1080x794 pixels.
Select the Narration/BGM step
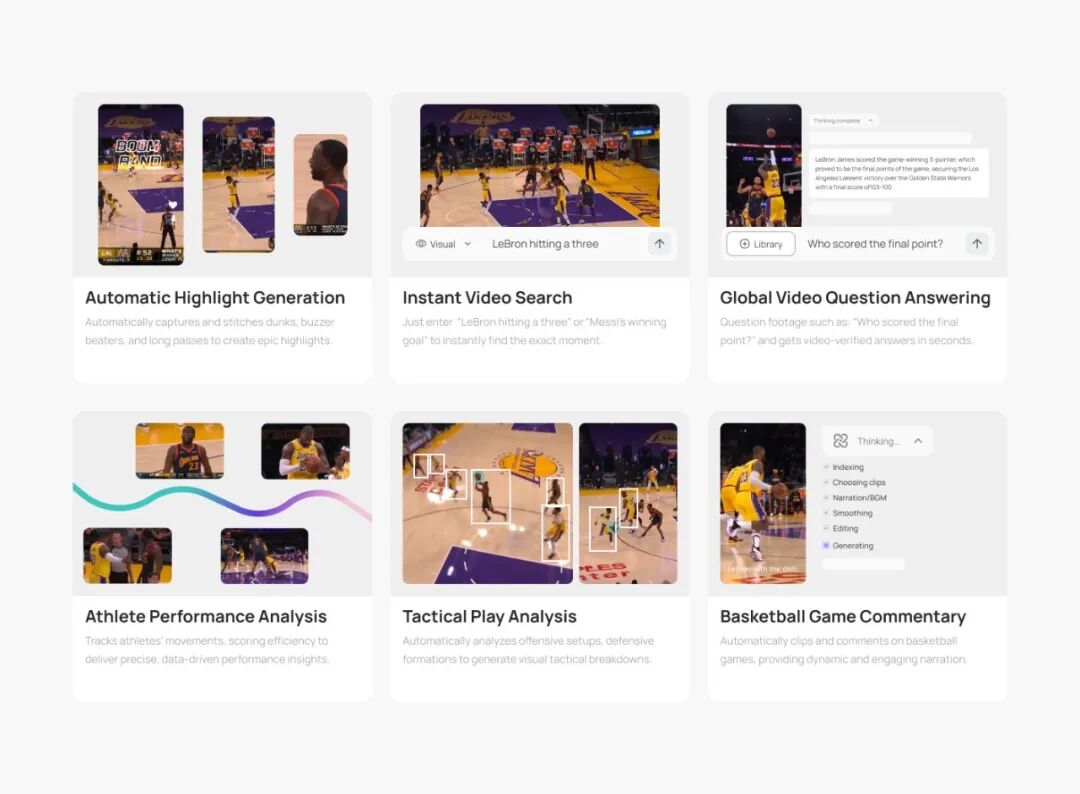pos(855,497)
